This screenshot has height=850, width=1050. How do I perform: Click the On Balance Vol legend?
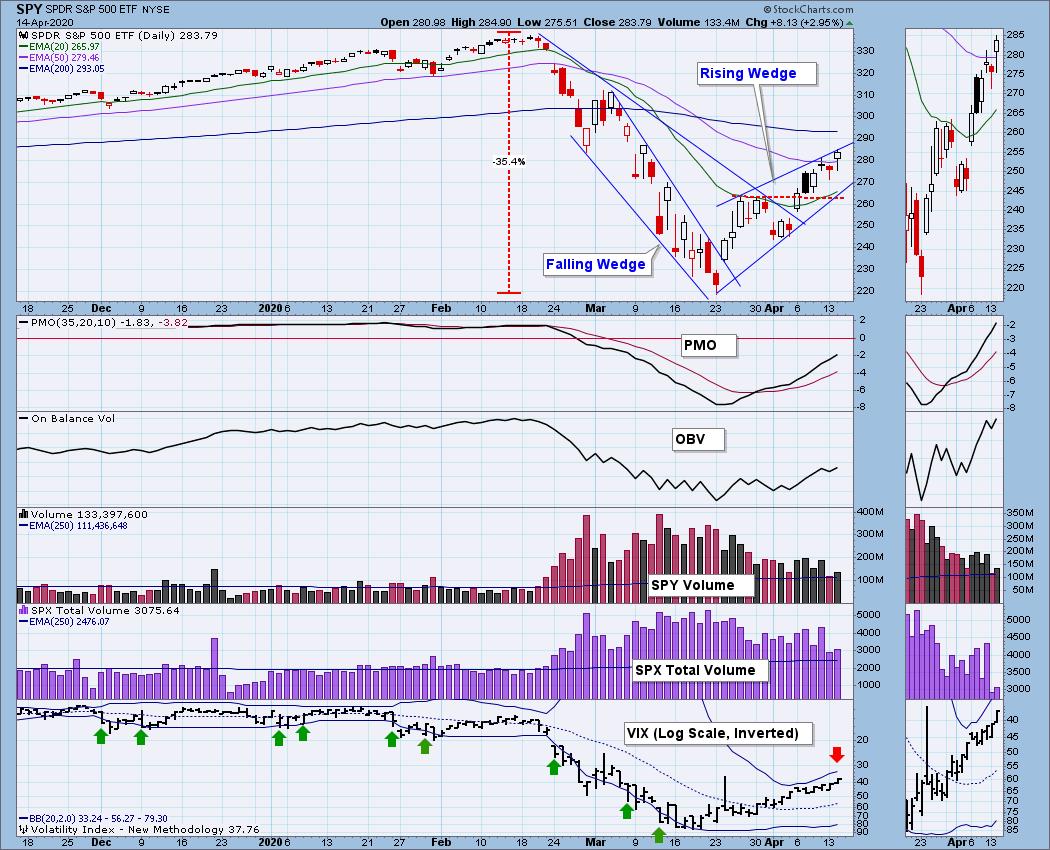[x=67, y=419]
